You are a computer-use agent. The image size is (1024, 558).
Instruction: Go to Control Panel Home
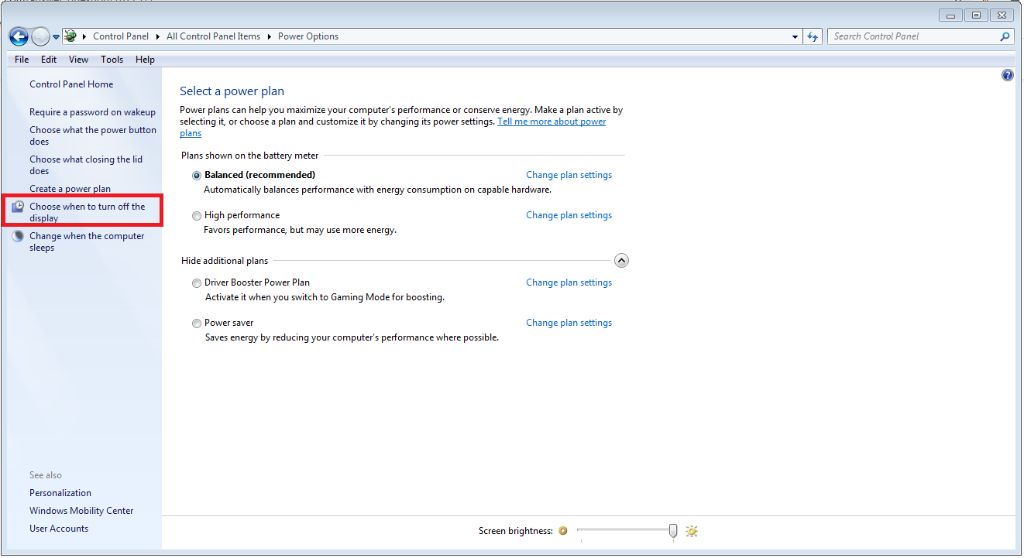click(71, 84)
